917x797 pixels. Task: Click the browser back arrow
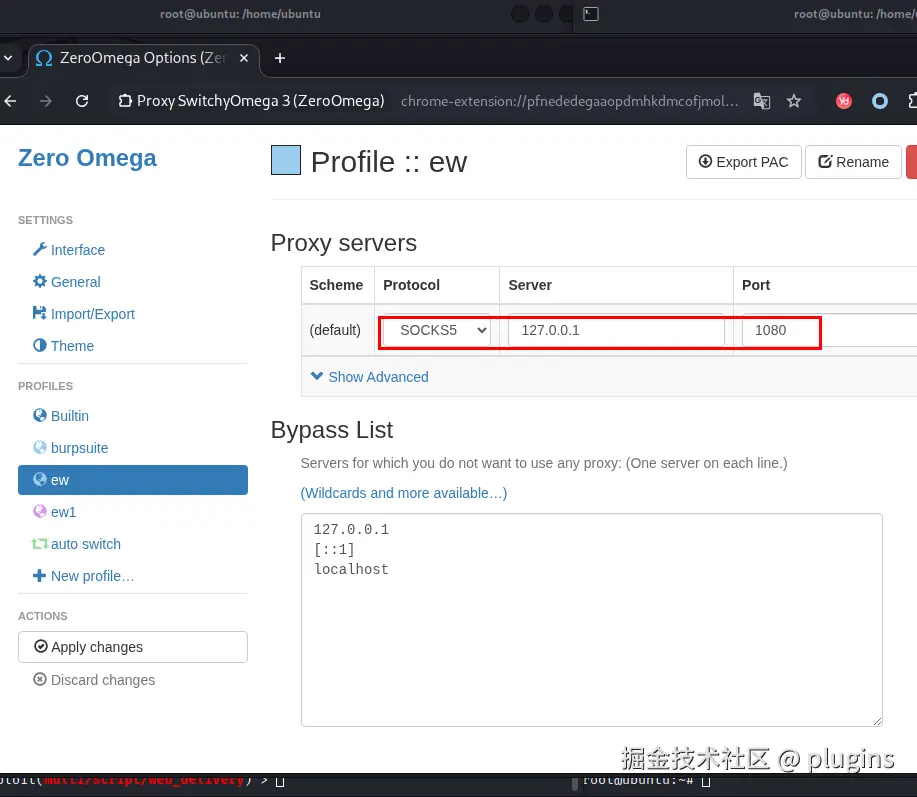pos(10,101)
